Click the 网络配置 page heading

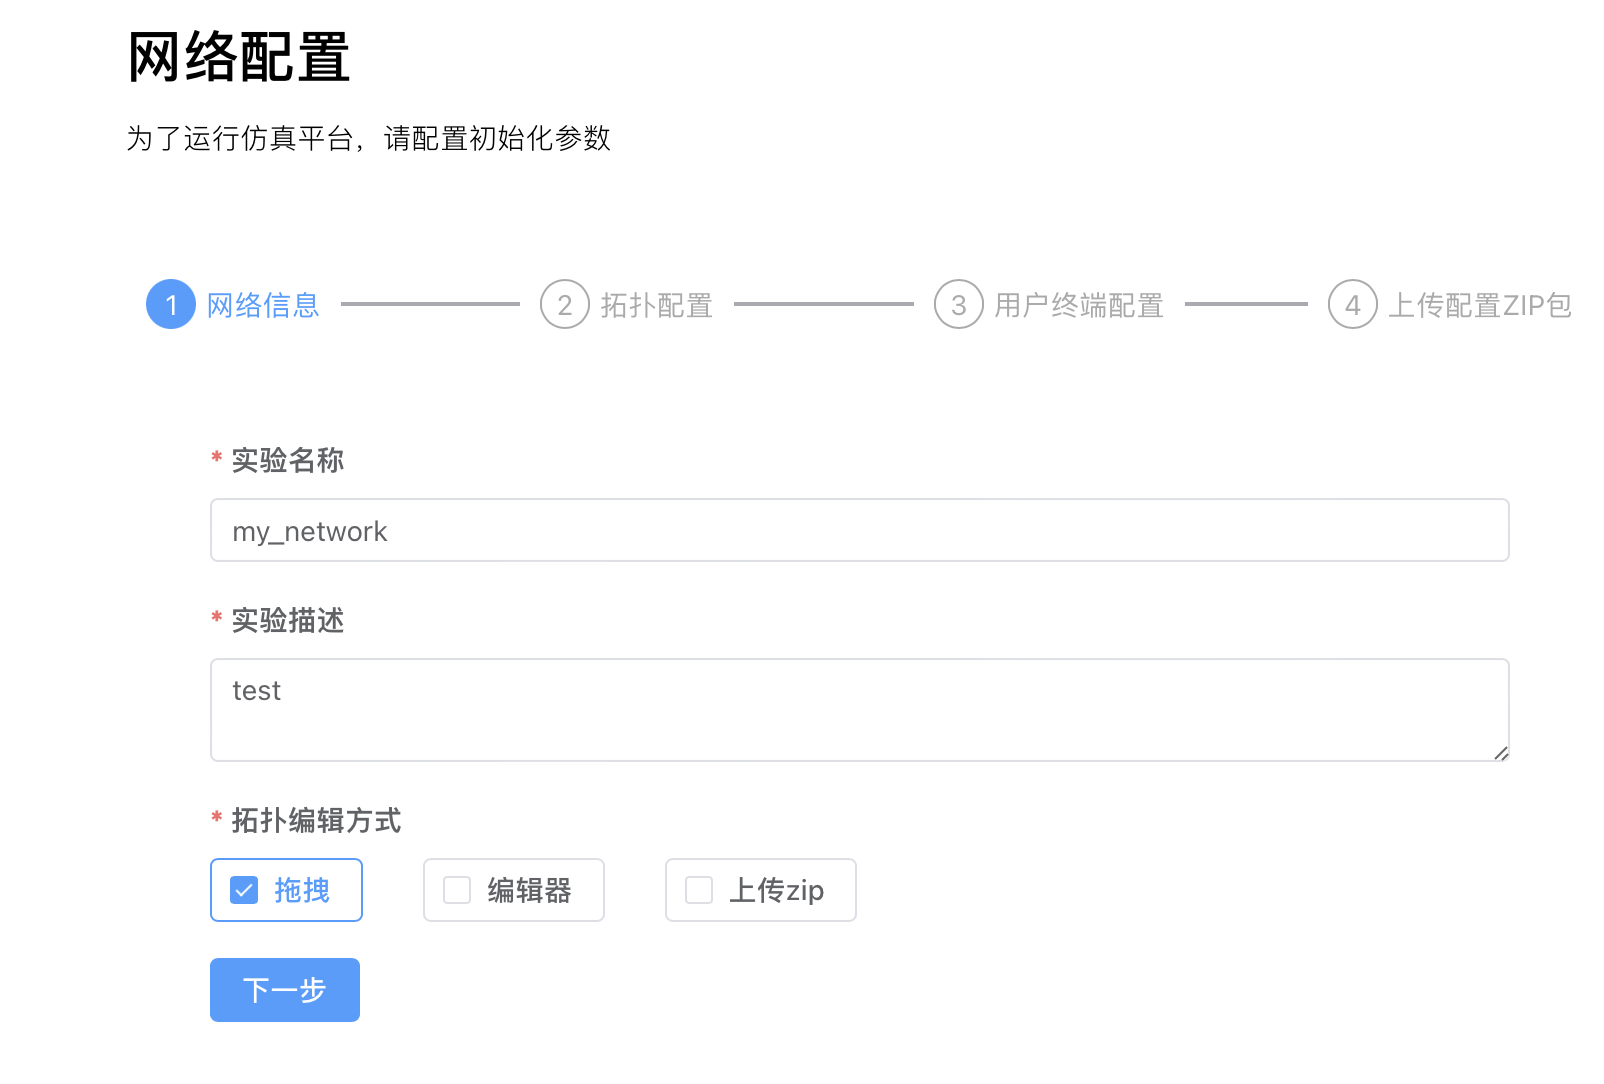click(x=239, y=57)
